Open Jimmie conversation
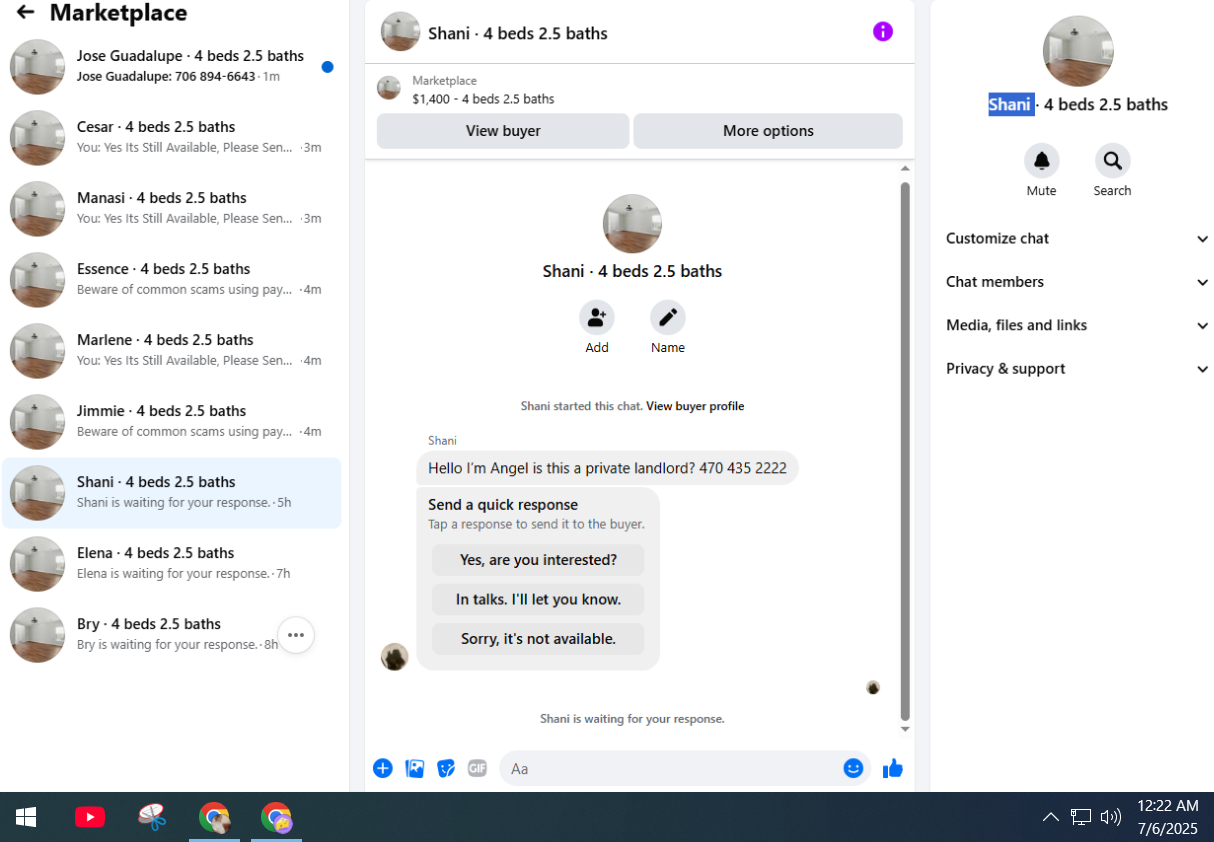Screen dimensions: 1214x842 coord(172,422)
